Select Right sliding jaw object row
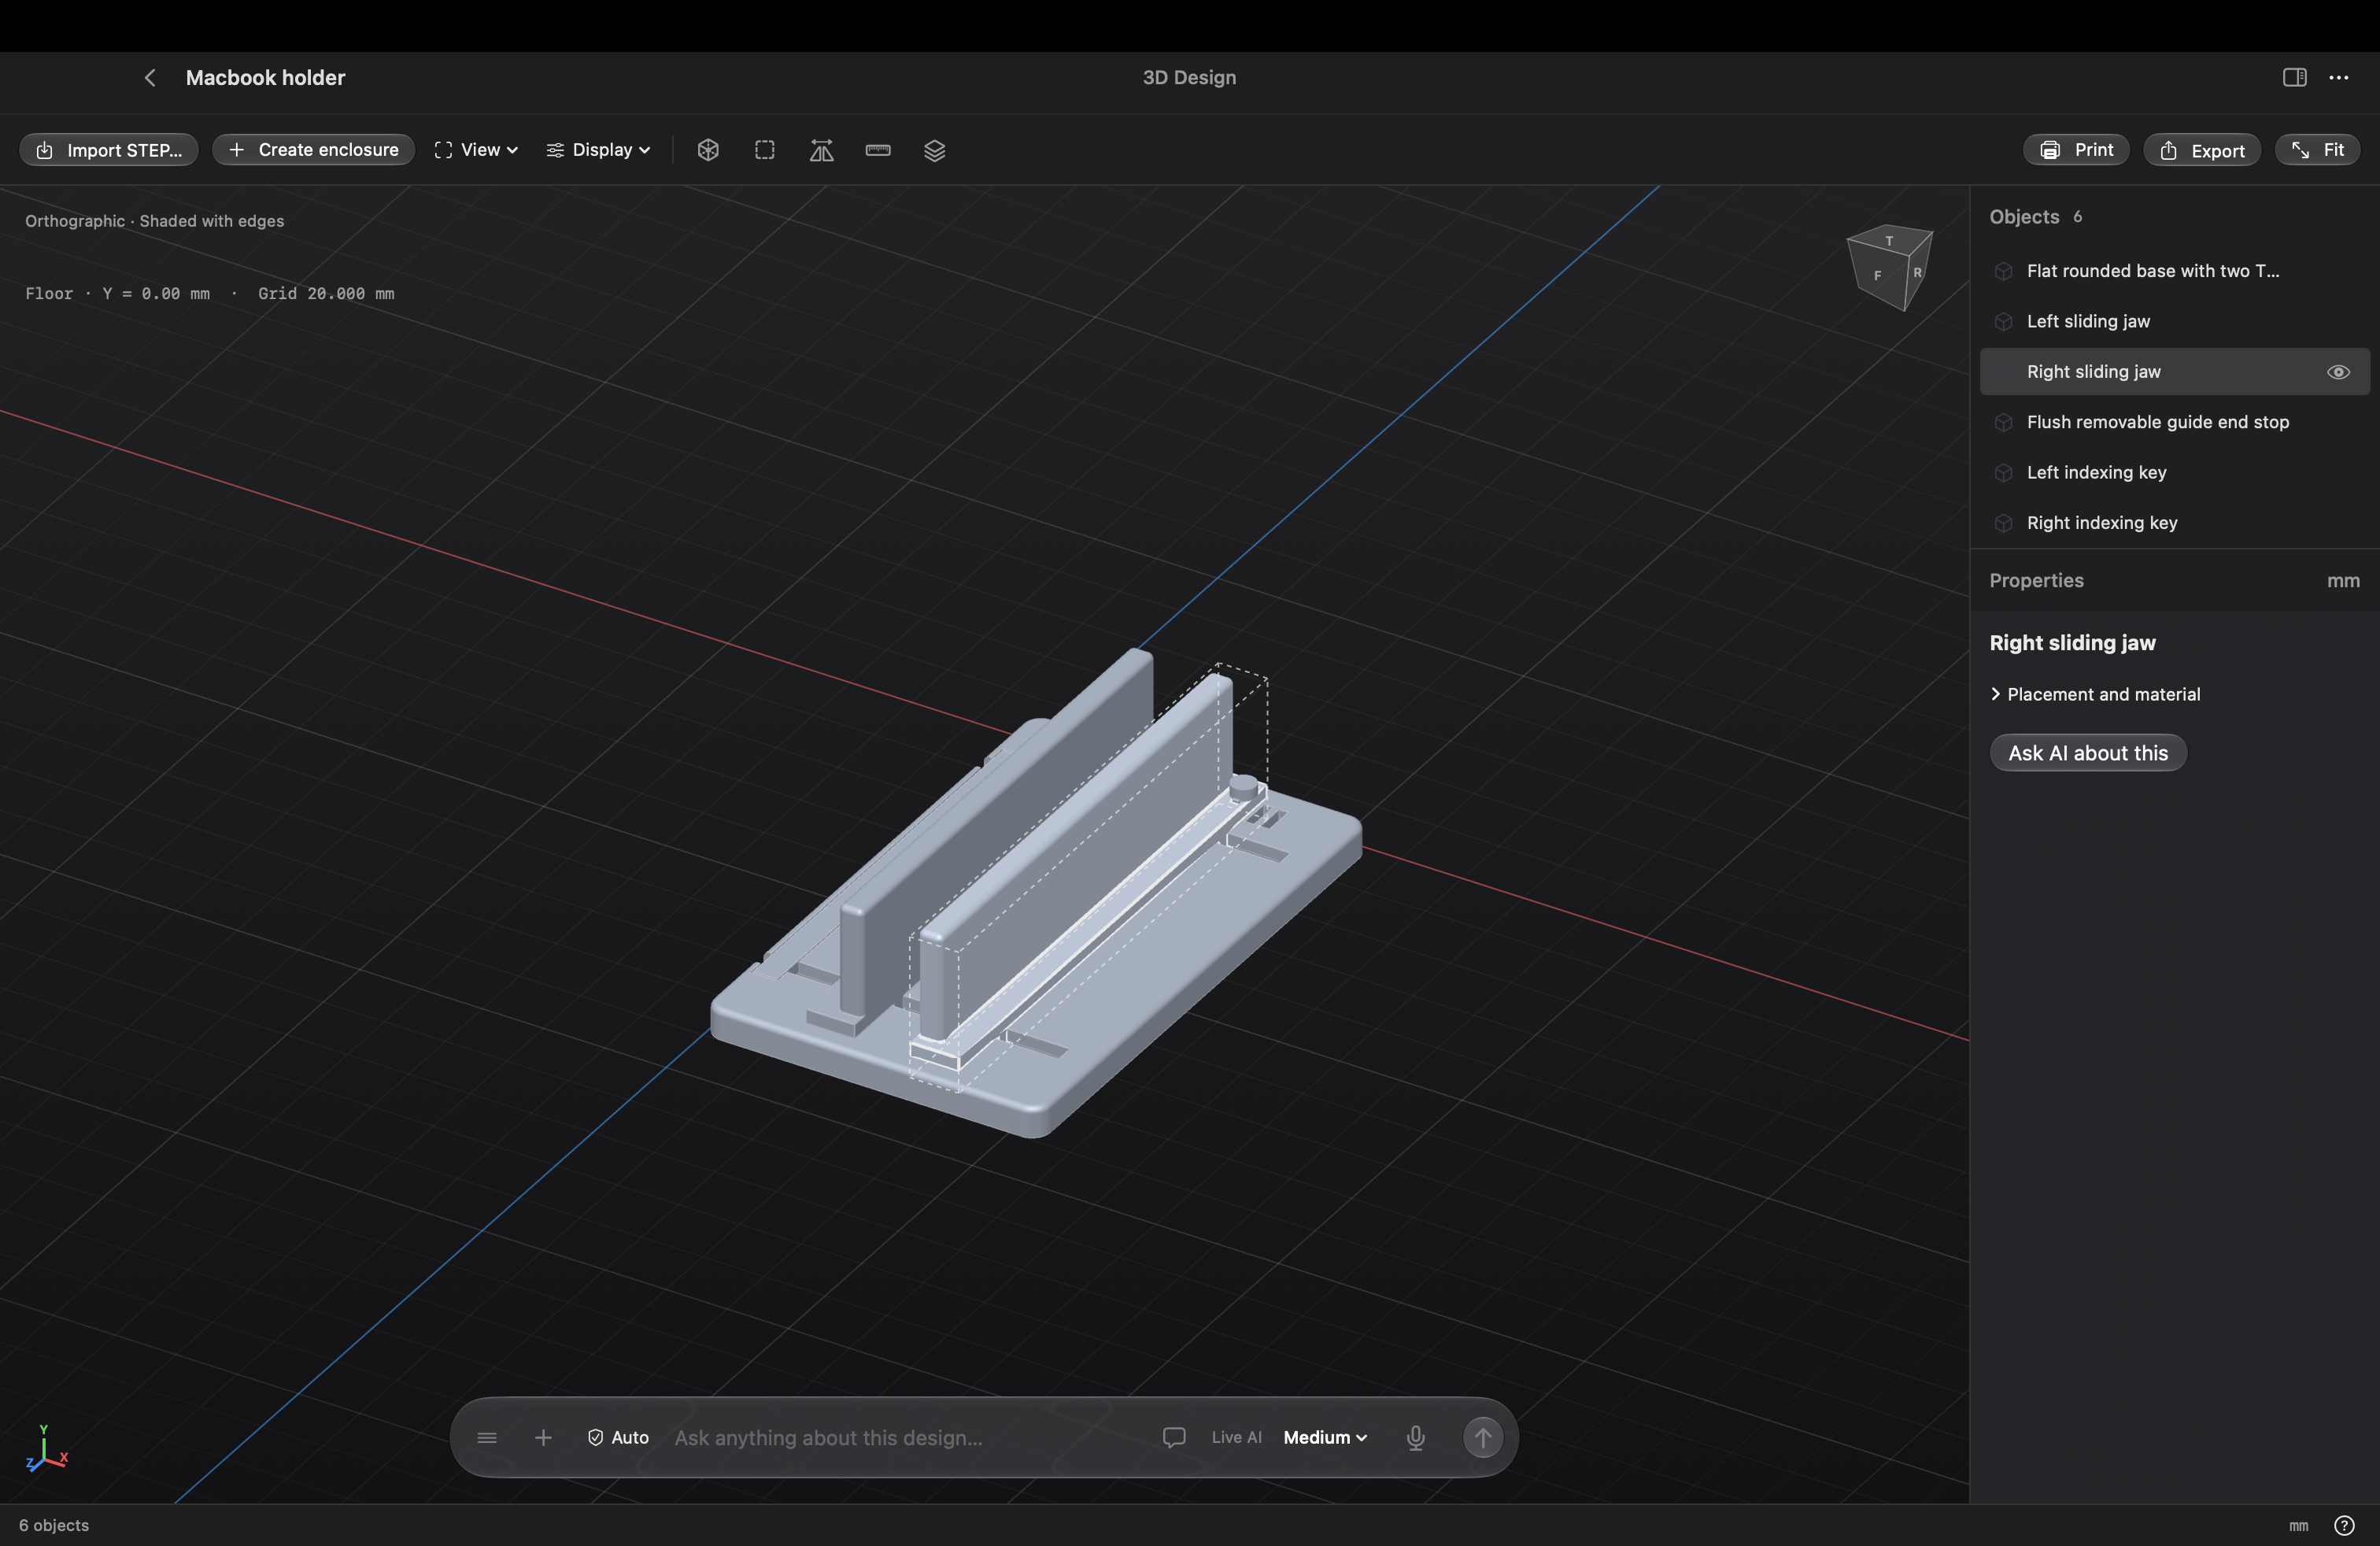The image size is (2380, 1546). coord(2174,372)
